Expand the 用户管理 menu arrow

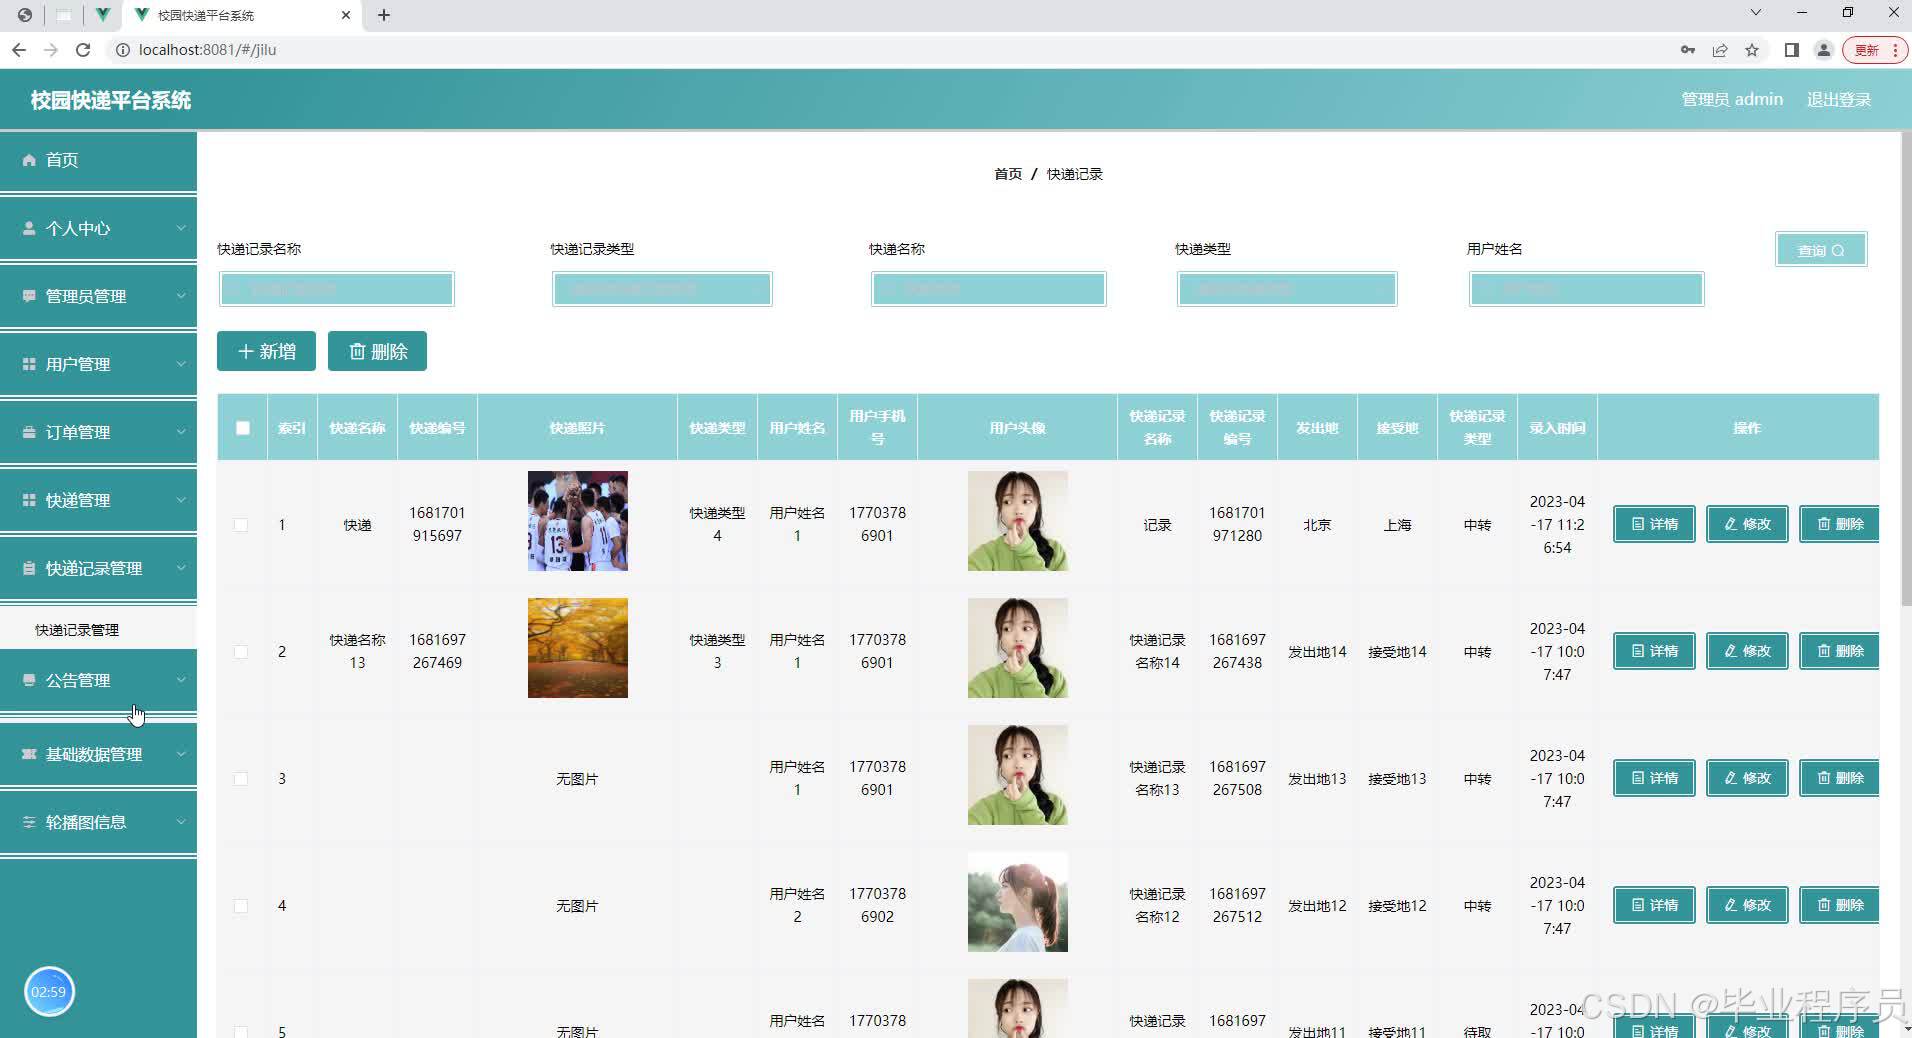pos(181,364)
